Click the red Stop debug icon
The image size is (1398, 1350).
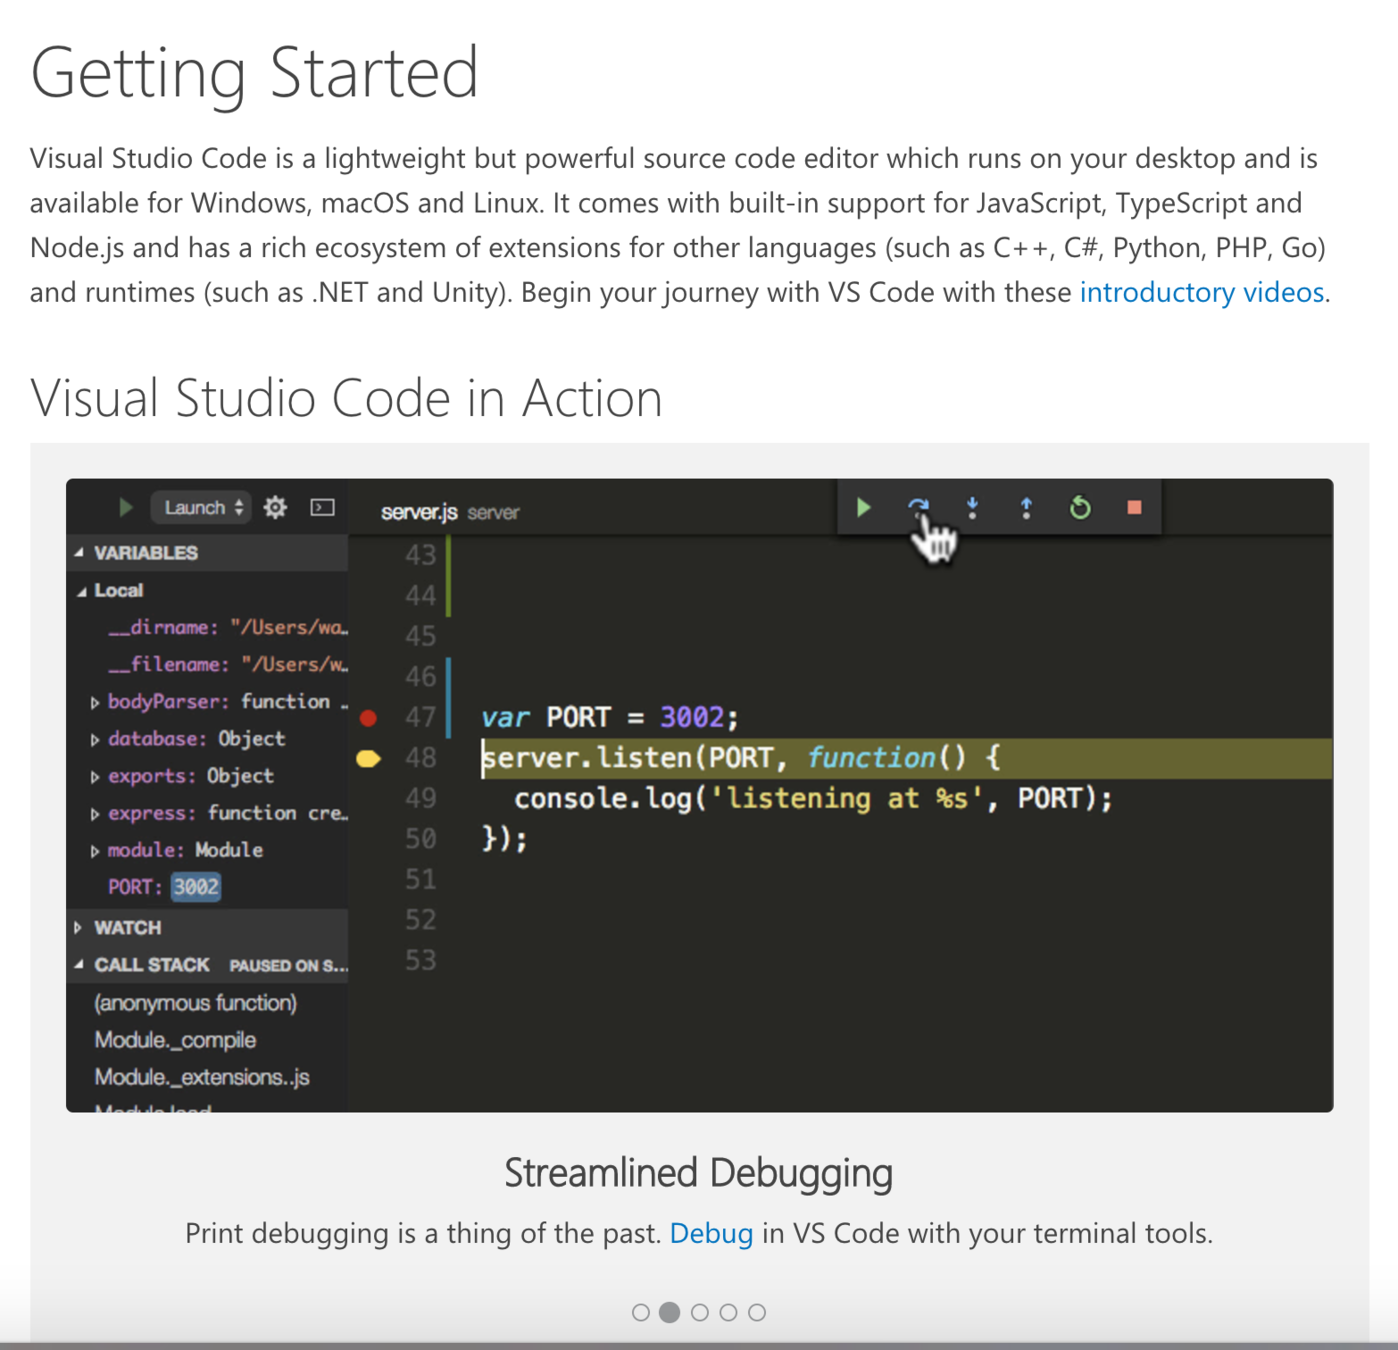click(x=1134, y=508)
